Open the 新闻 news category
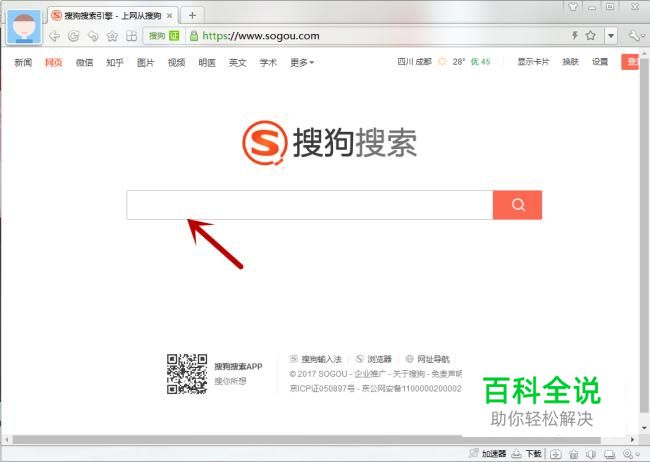The image size is (650, 462). pos(23,63)
